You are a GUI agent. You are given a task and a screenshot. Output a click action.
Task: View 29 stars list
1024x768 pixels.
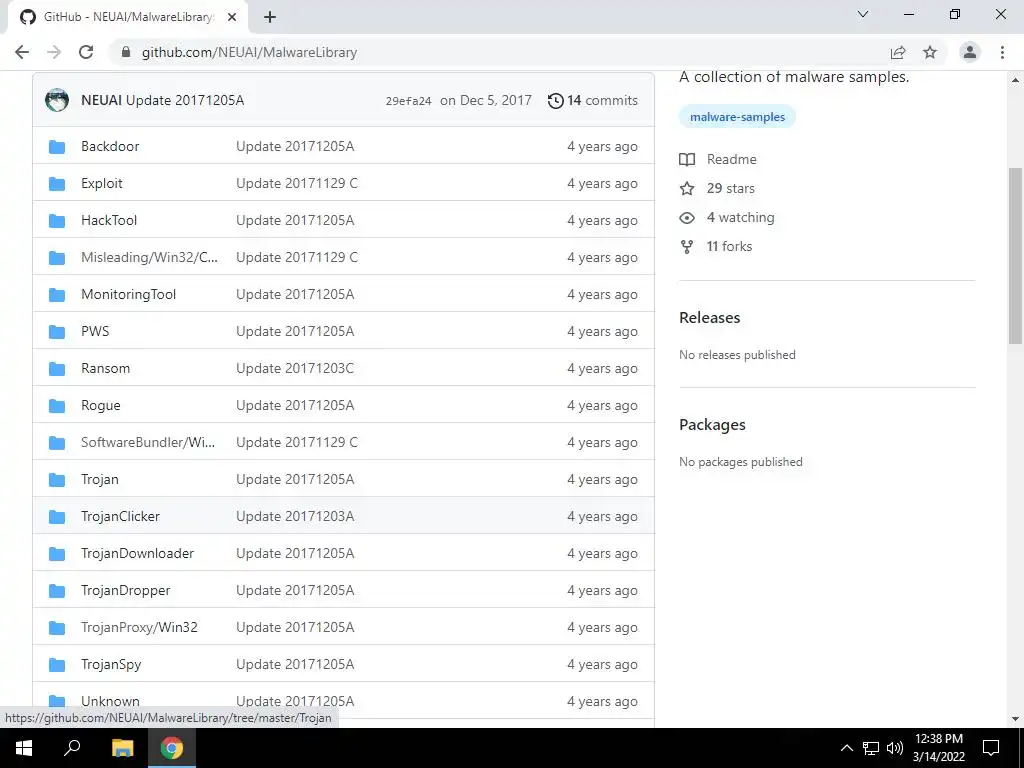(x=730, y=189)
